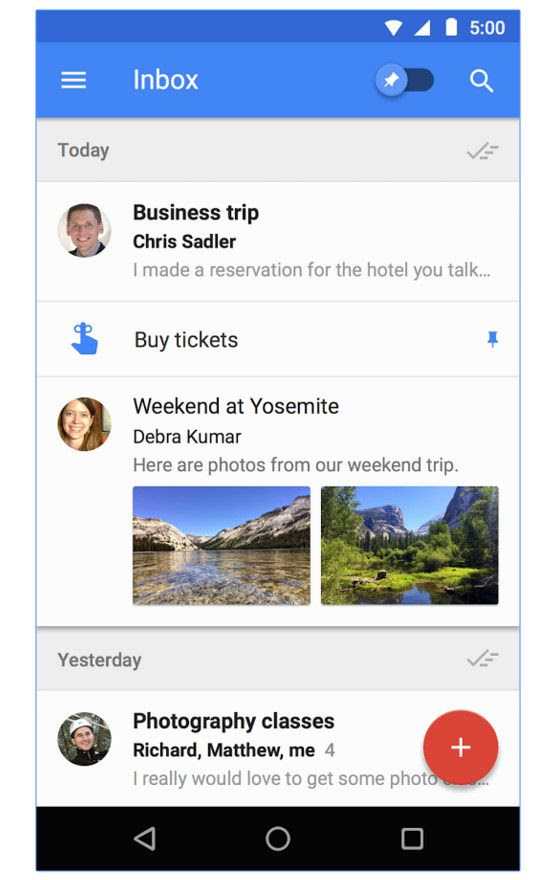Open the Buy tickets reminder

(278, 339)
